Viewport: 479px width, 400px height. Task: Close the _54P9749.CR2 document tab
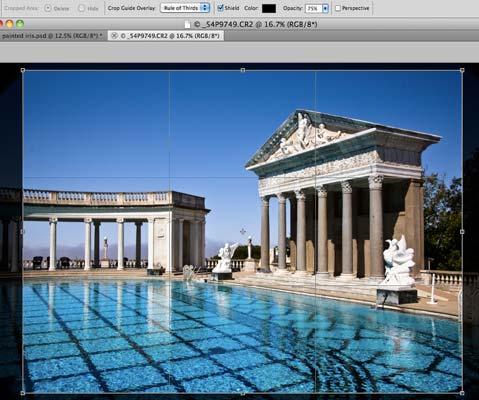pos(114,36)
